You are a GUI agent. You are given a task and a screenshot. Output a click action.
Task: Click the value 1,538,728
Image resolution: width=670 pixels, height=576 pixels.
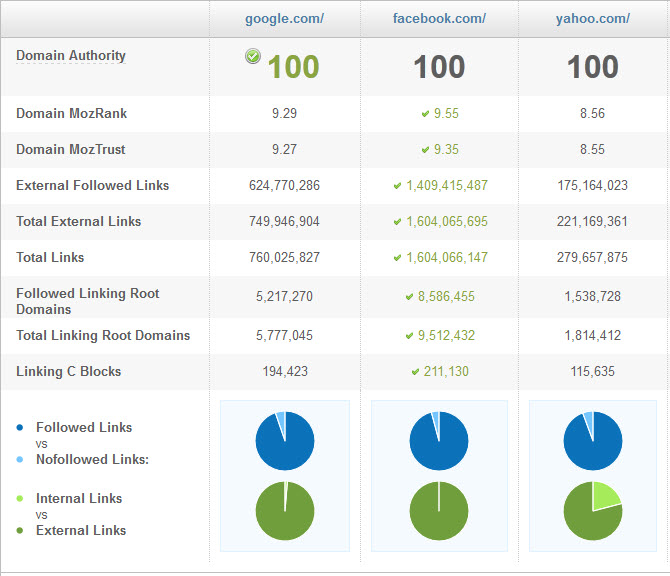(x=593, y=296)
